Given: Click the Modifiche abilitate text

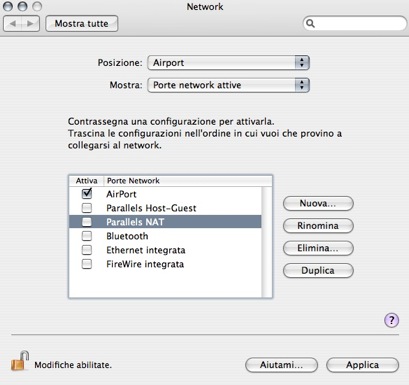Looking at the screenshot, I should [x=73, y=365].
